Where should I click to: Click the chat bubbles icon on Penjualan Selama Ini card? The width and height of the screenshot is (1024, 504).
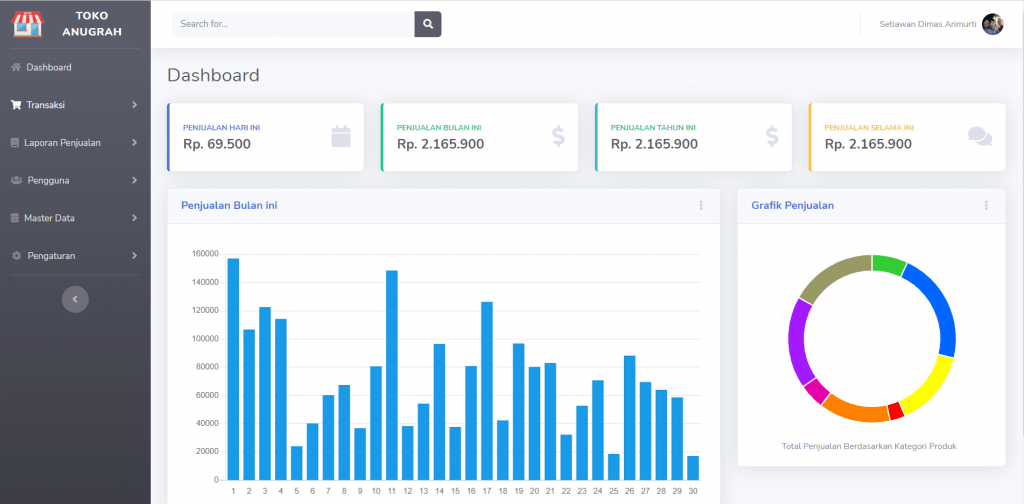980,136
